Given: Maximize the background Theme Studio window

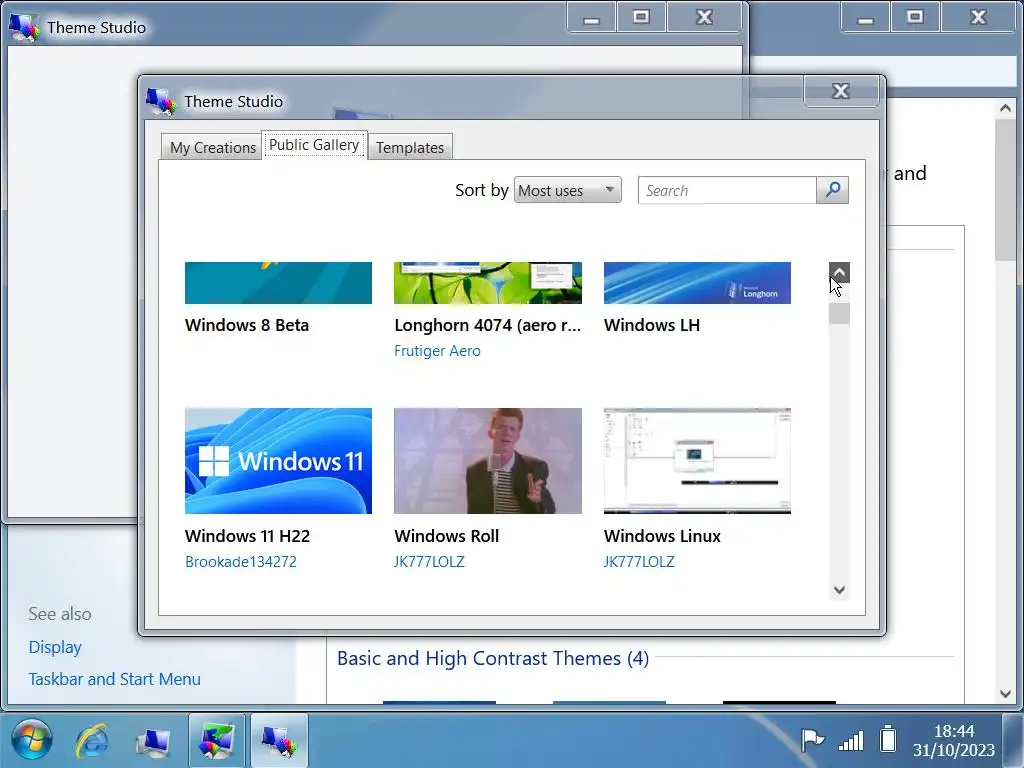Looking at the screenshot, I should click(x=641, y=17).
